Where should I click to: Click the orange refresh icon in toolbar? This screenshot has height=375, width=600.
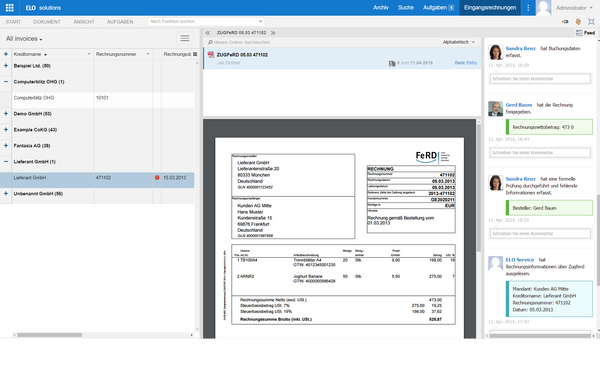pos(578,22)
